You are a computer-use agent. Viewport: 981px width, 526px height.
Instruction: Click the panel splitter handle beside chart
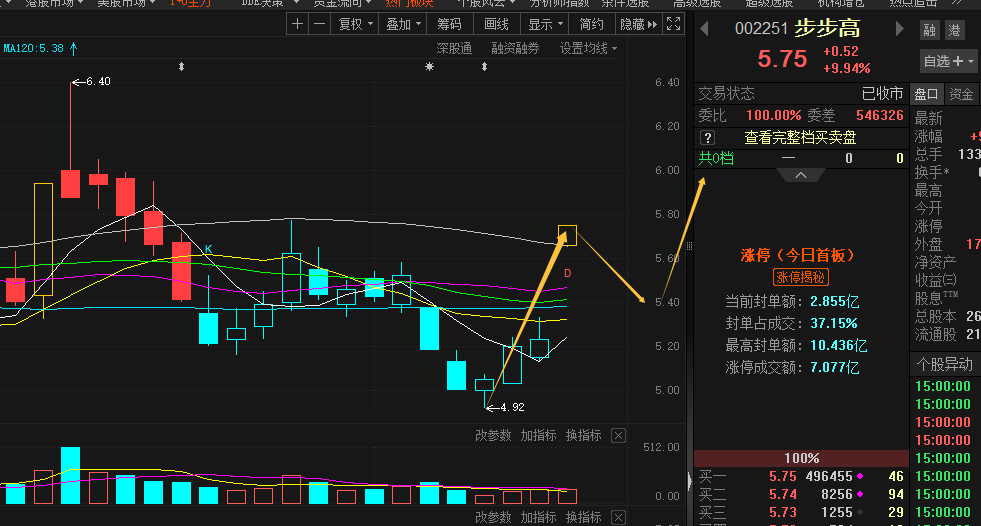point(689,246)
